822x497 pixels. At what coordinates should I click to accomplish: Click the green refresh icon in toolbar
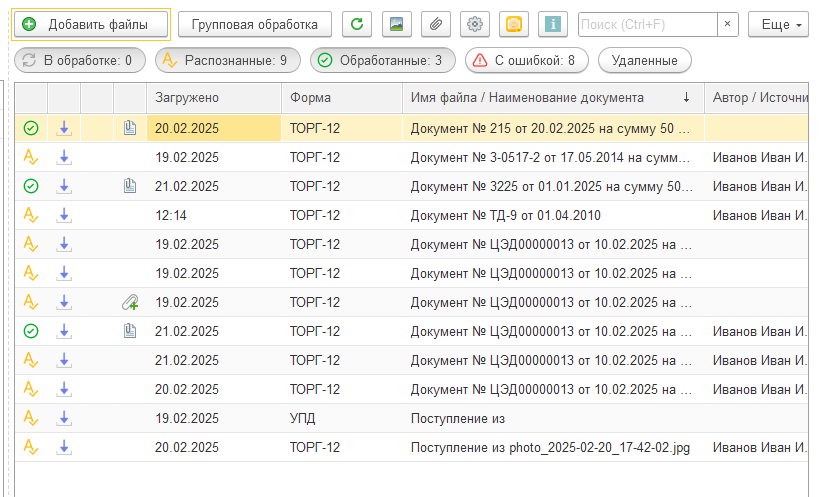click(357, 24)
